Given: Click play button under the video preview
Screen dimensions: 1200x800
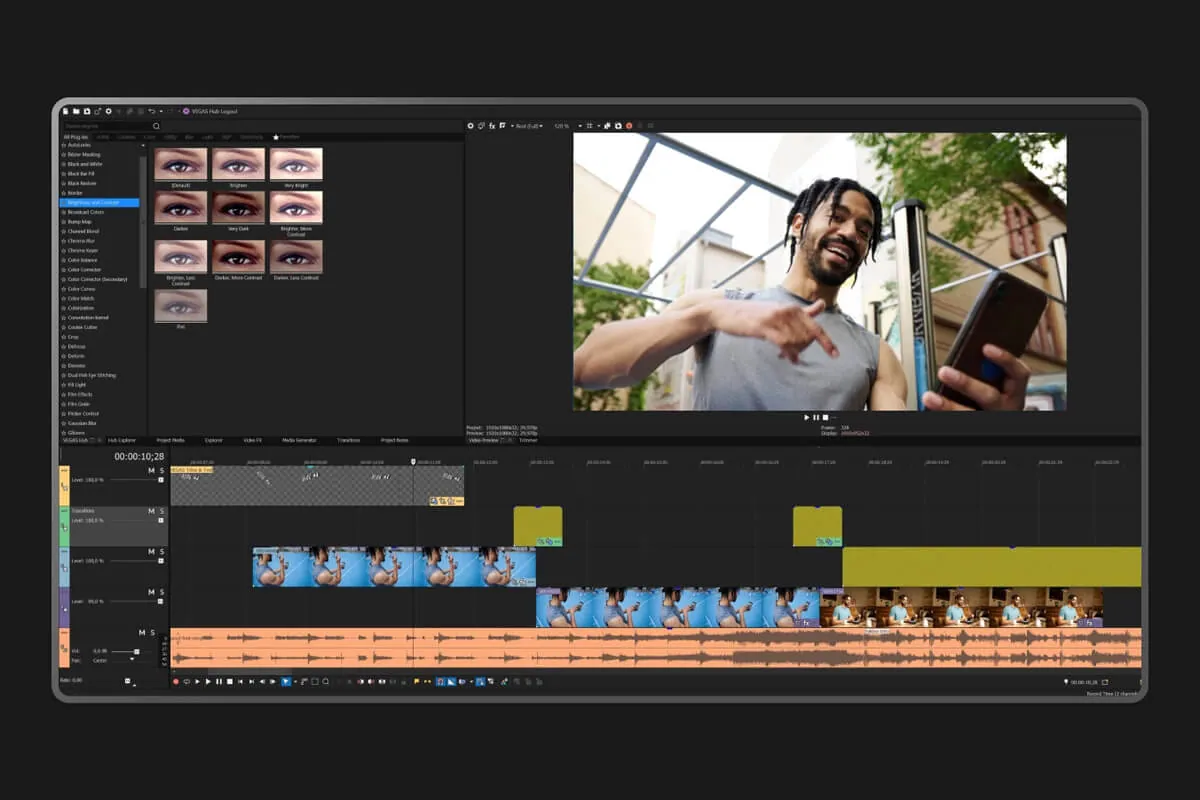Looking at the screenshot, I should [x=807, y=417].
